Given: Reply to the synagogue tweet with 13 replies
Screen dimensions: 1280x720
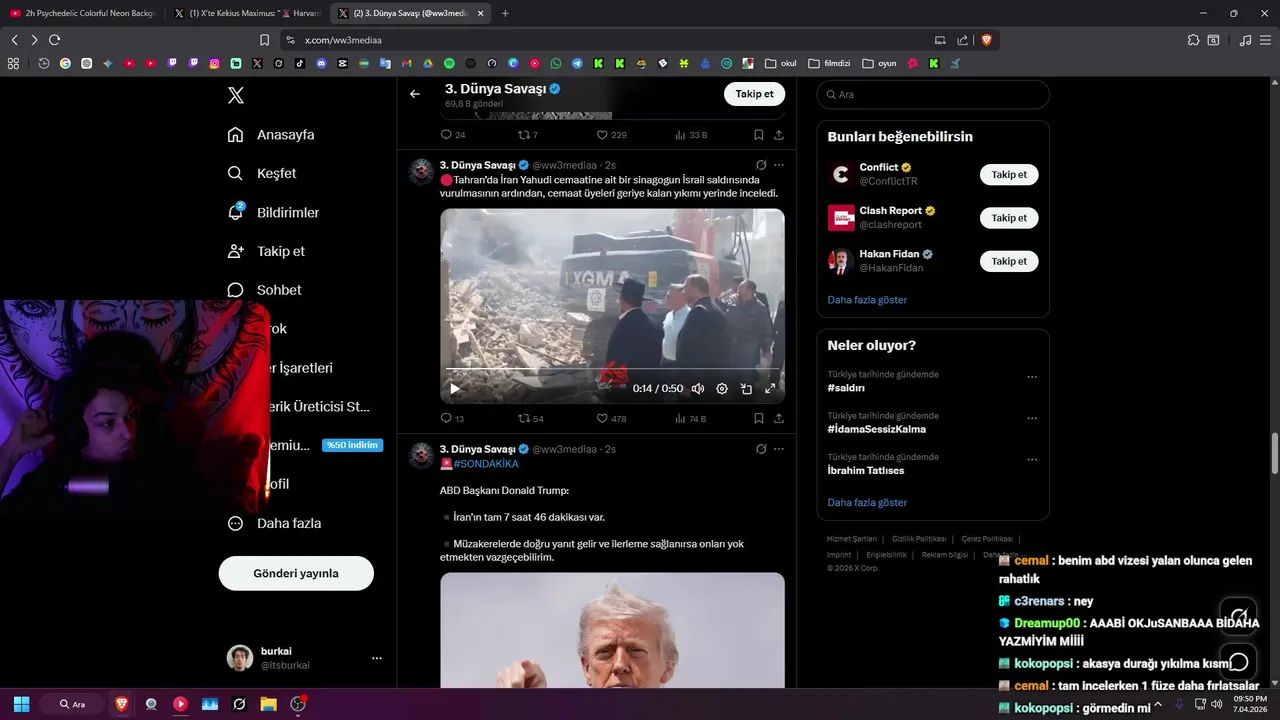Looking at the screenshot, I should [452, 418].
